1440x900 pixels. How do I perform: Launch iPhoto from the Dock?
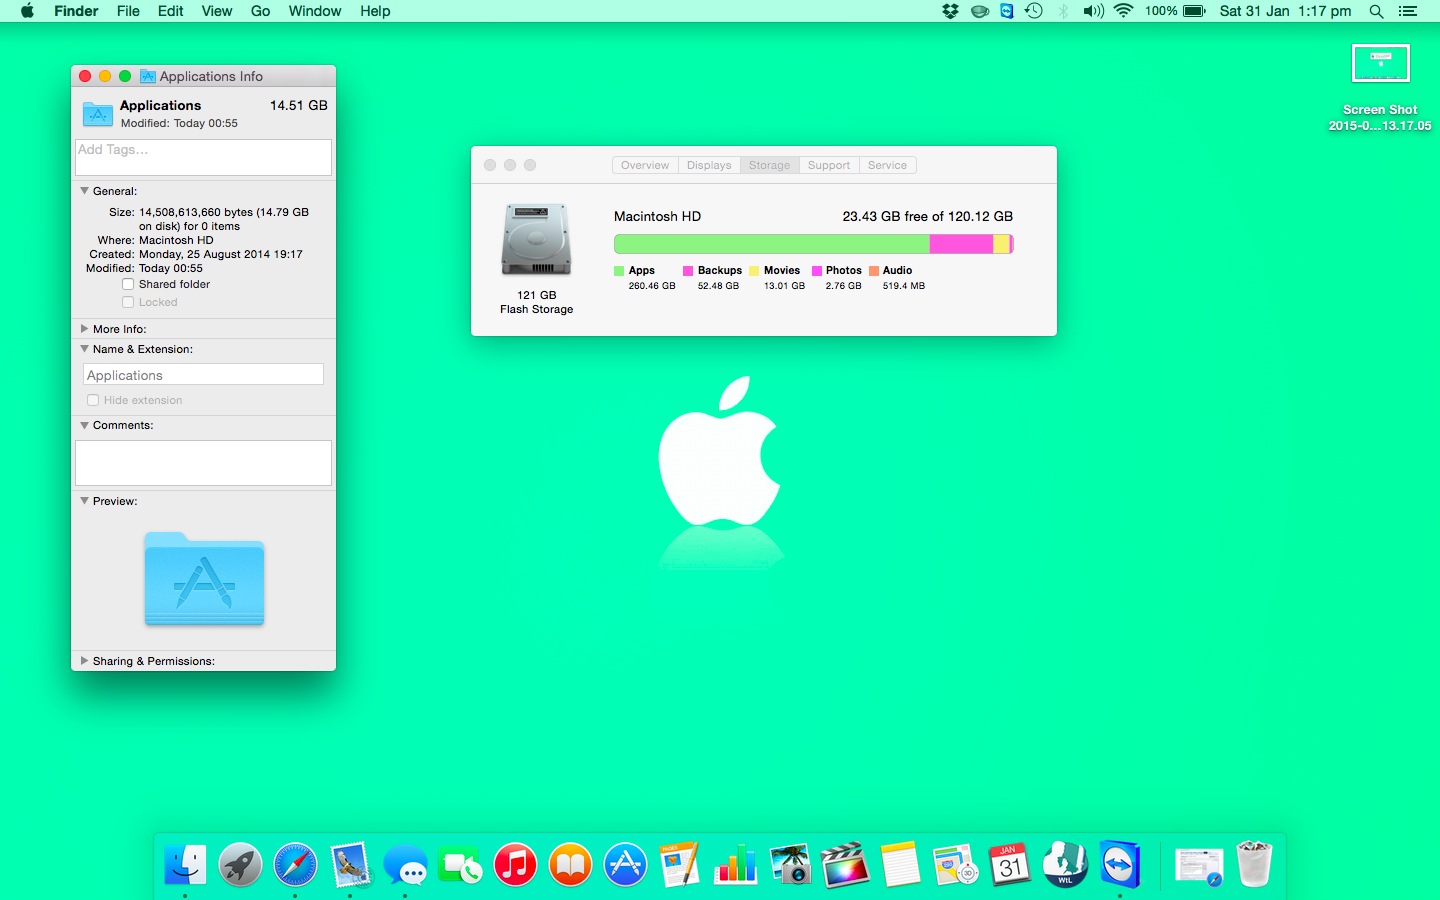point(791,865)
